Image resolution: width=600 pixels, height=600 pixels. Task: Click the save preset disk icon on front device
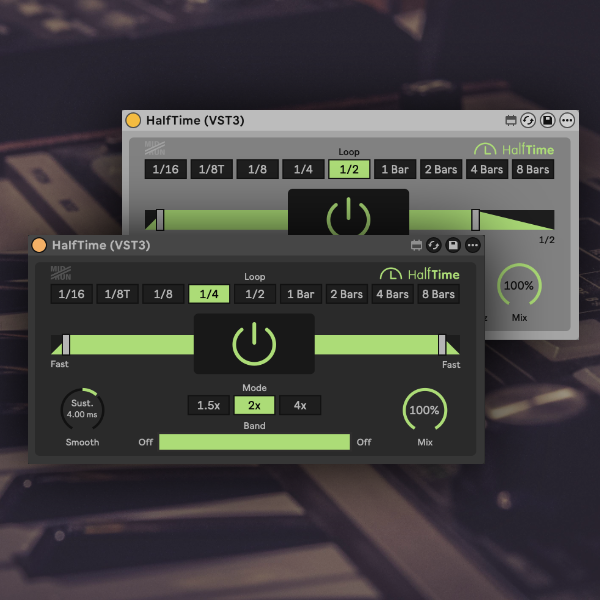click(x=454, y=245)
